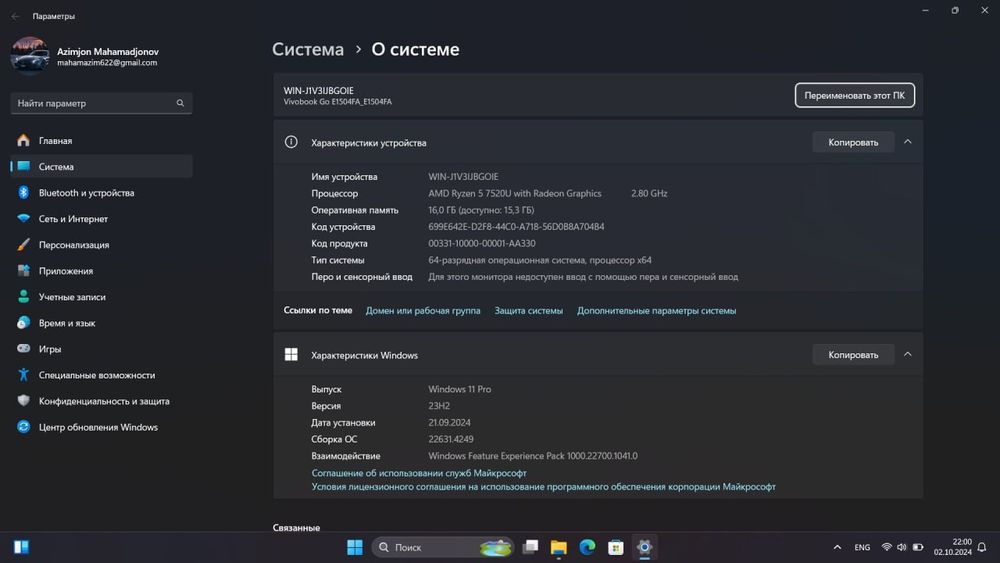Click the Найти параметр search field
Screen dimensions: 1000x563
[x=101, y=103]
